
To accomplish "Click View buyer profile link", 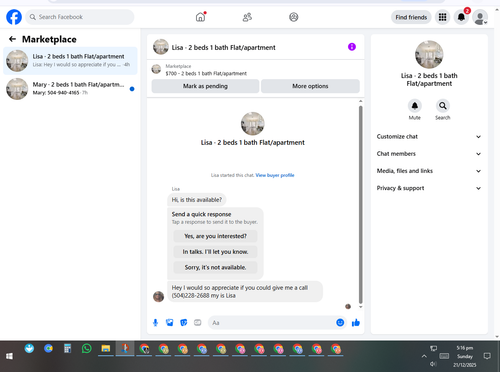I will [x=275, y=175].
